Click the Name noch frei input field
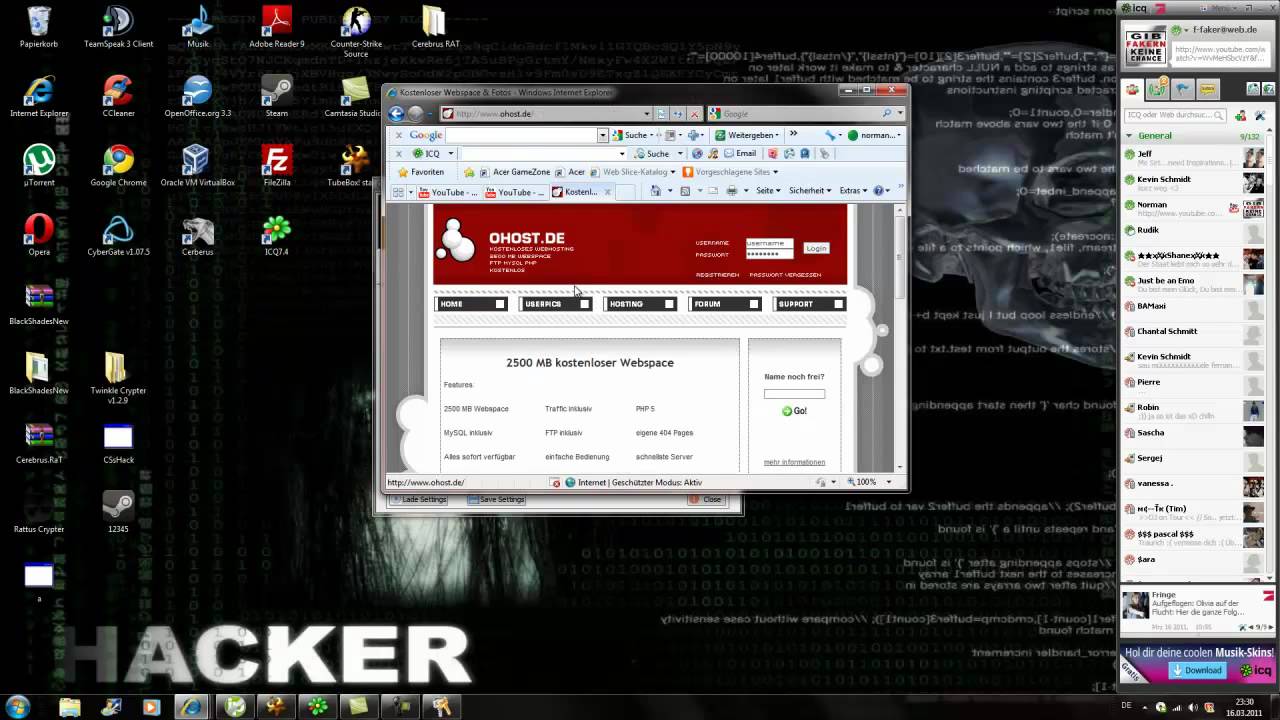This screenshot has height=720, width=1280. pos(794,394)
